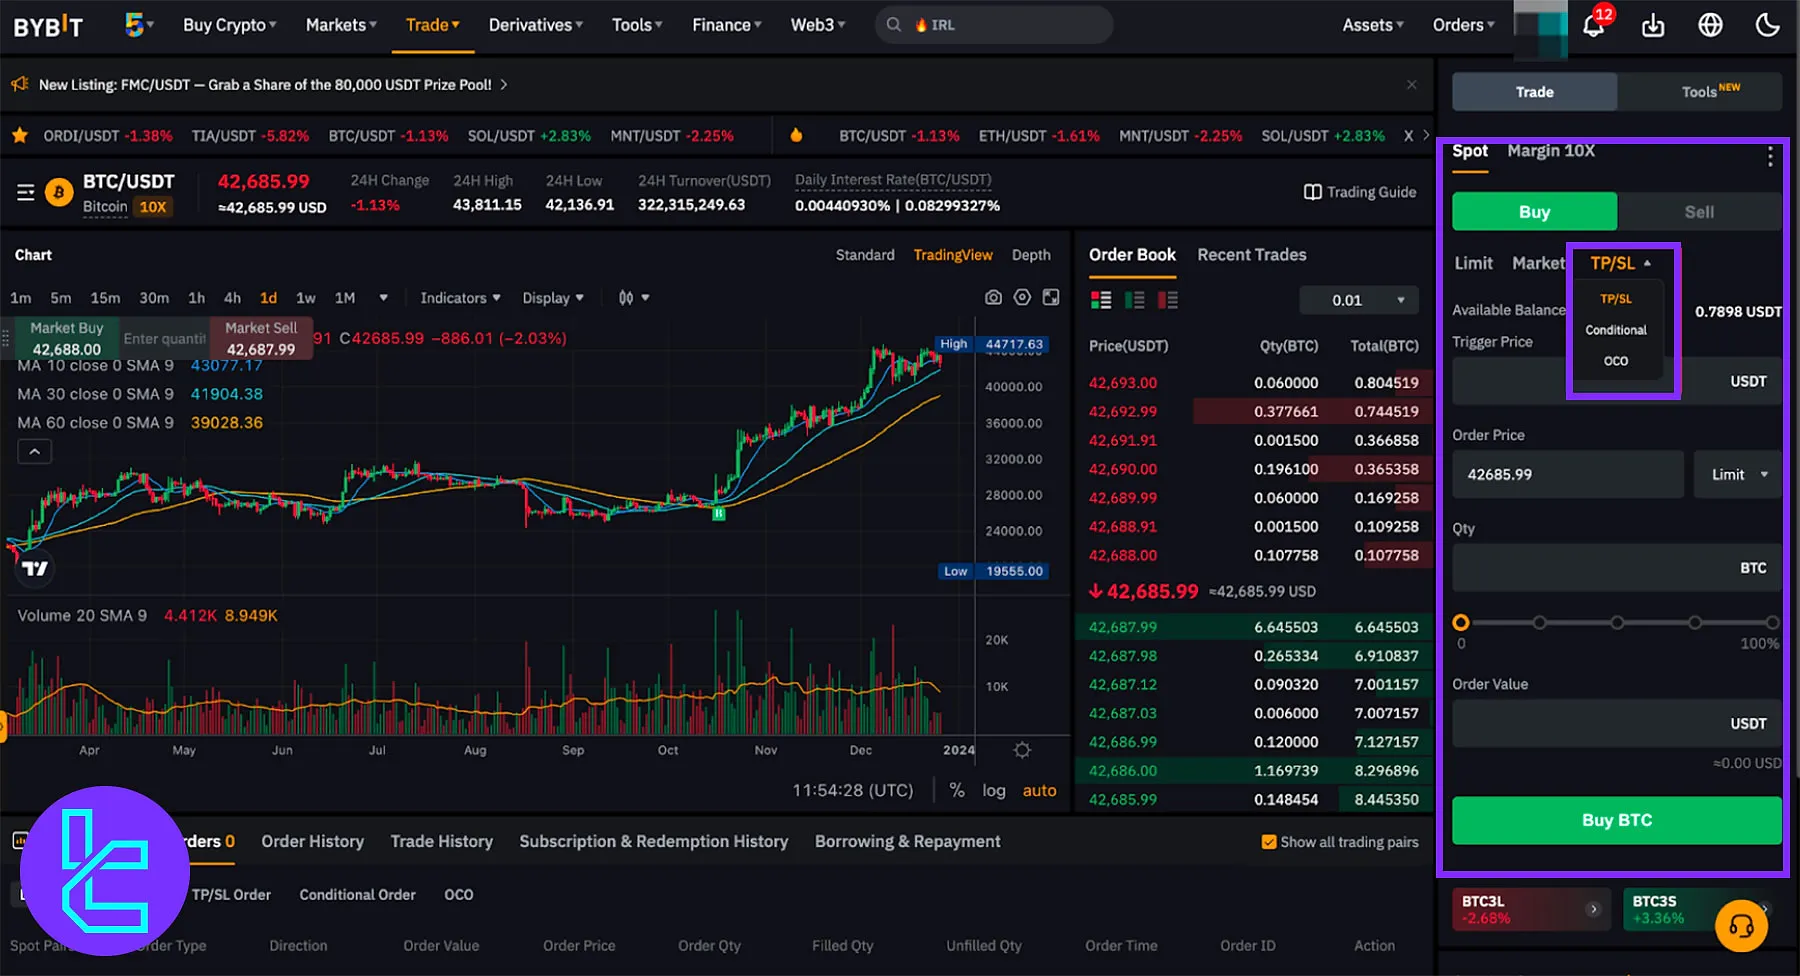Click the quantity percentage slider handle
The width and height of the screenshot is (1800, 976).
click(1461, 622)
